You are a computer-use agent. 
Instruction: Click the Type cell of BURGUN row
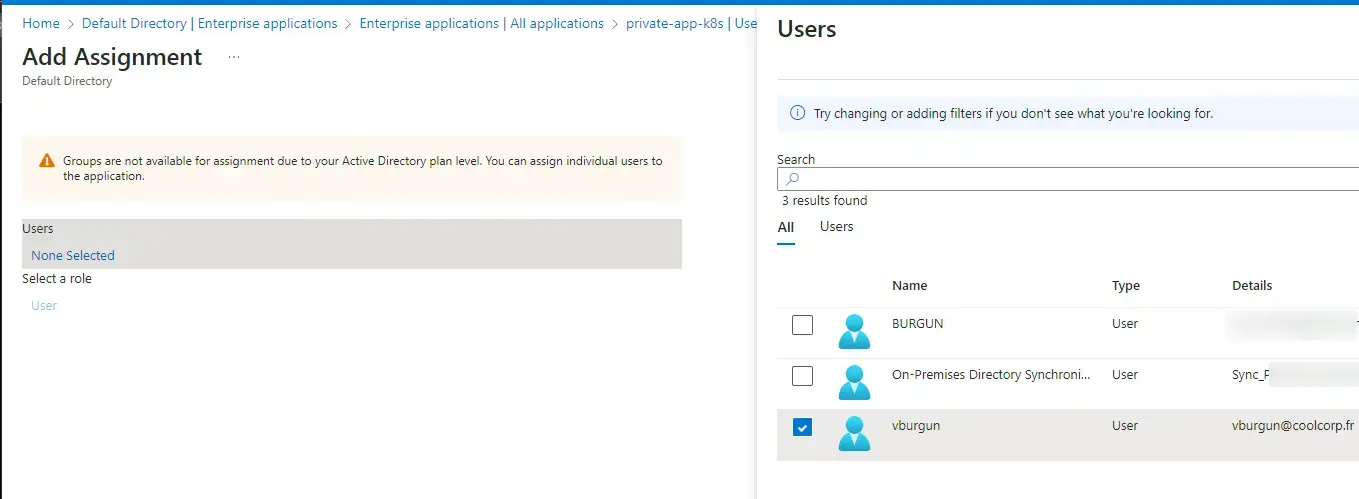tap(1125, 324)
